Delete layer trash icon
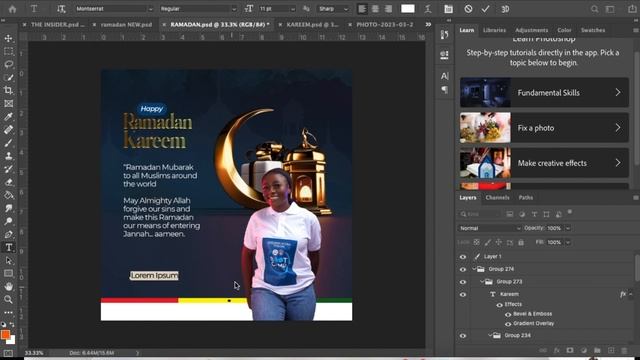 pos(624,351)
